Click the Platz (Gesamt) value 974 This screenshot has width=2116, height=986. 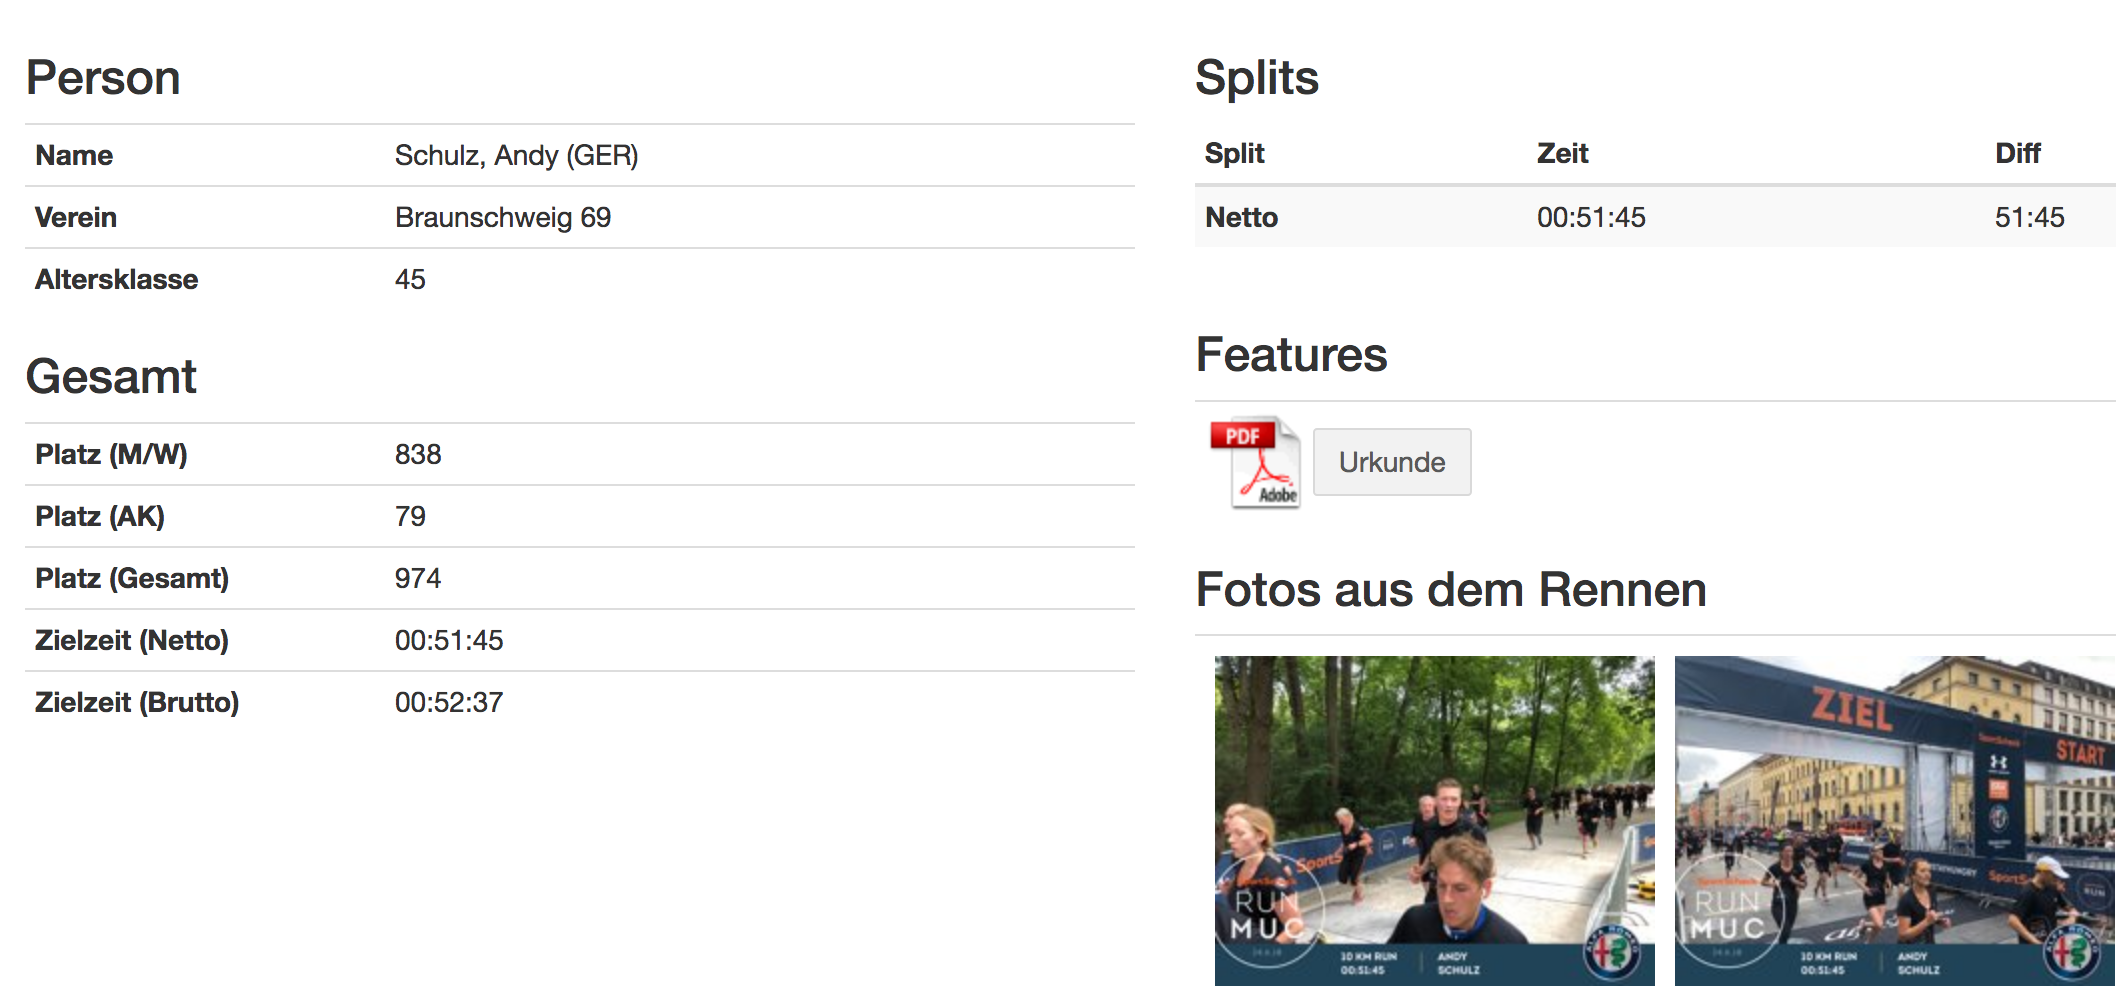coord(417,578)
